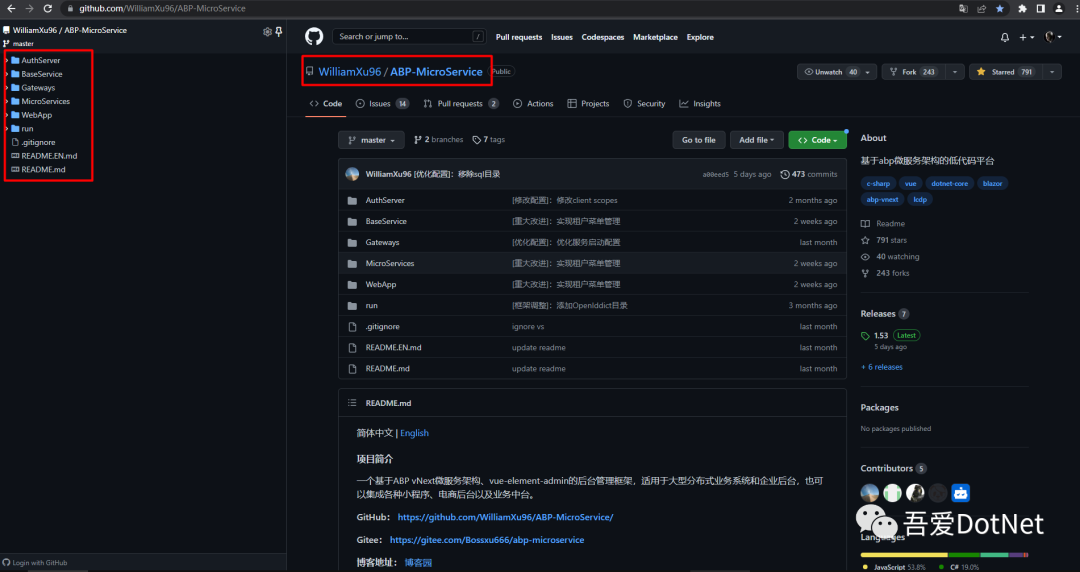Open the Starred lists dropdown arrow
This screenshot has height=572, width=1080.
[x=1052, y=72]
